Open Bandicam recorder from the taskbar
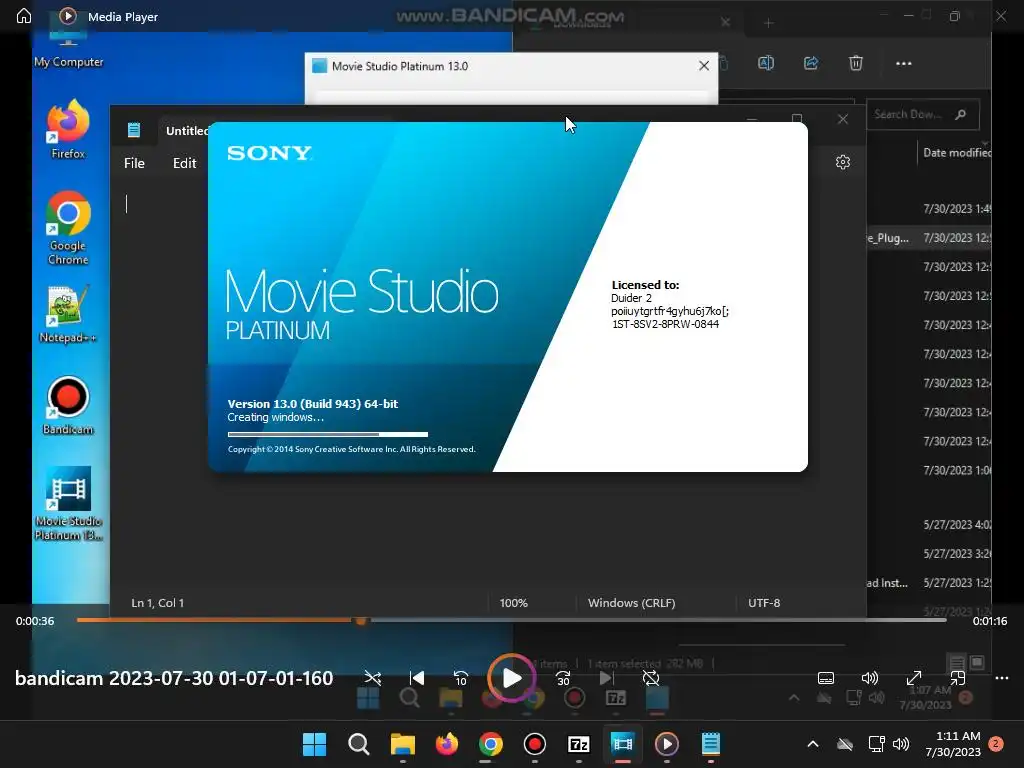Image resolution: width=1024 pixels, height=768 pixels. click(x=535, y=744)
